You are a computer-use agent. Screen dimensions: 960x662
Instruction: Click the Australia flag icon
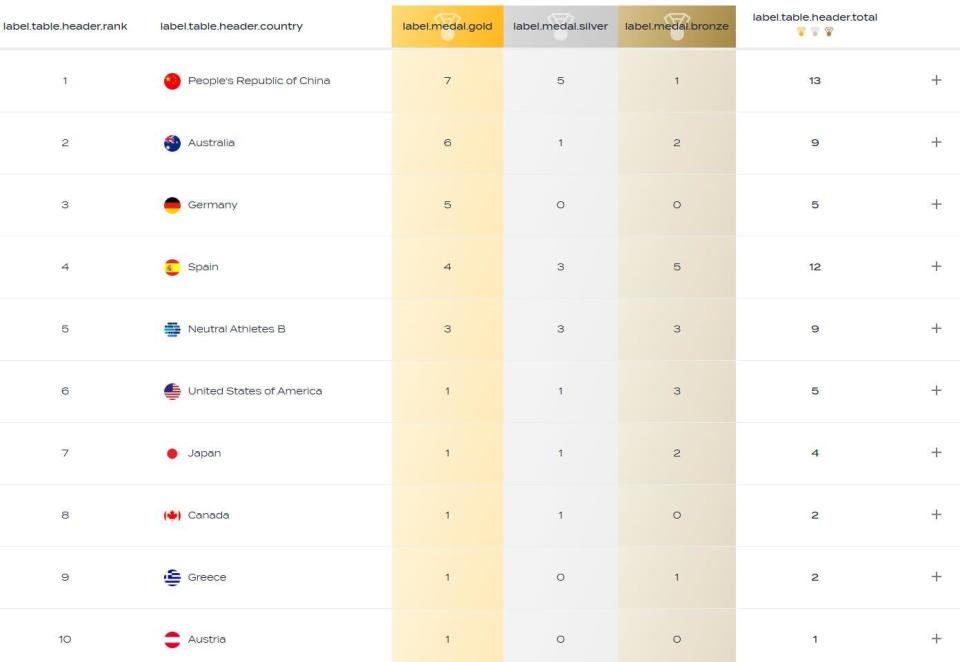click(x=172, y=143)
